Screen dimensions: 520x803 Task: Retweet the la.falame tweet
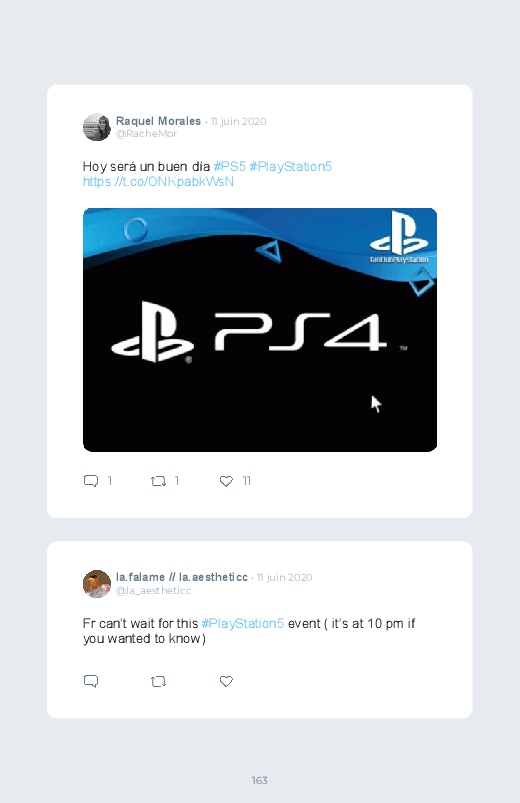158,681
